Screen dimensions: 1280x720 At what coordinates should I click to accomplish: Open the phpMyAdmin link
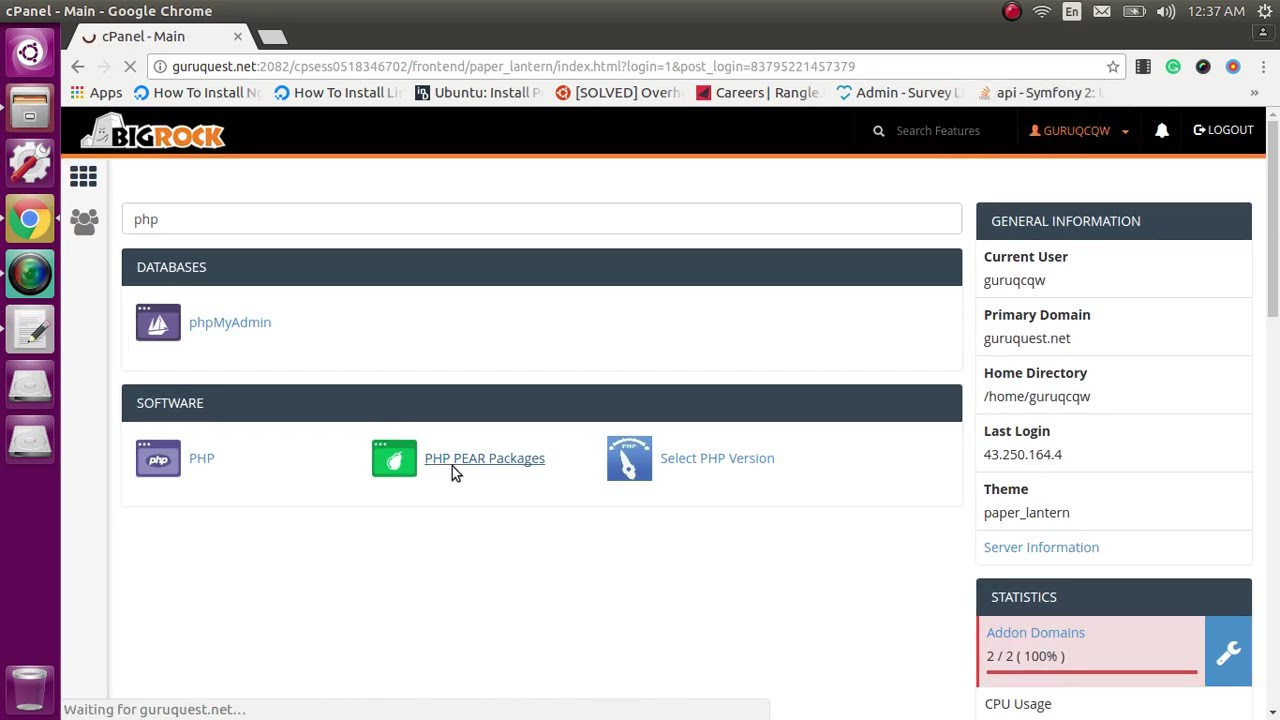230,322
